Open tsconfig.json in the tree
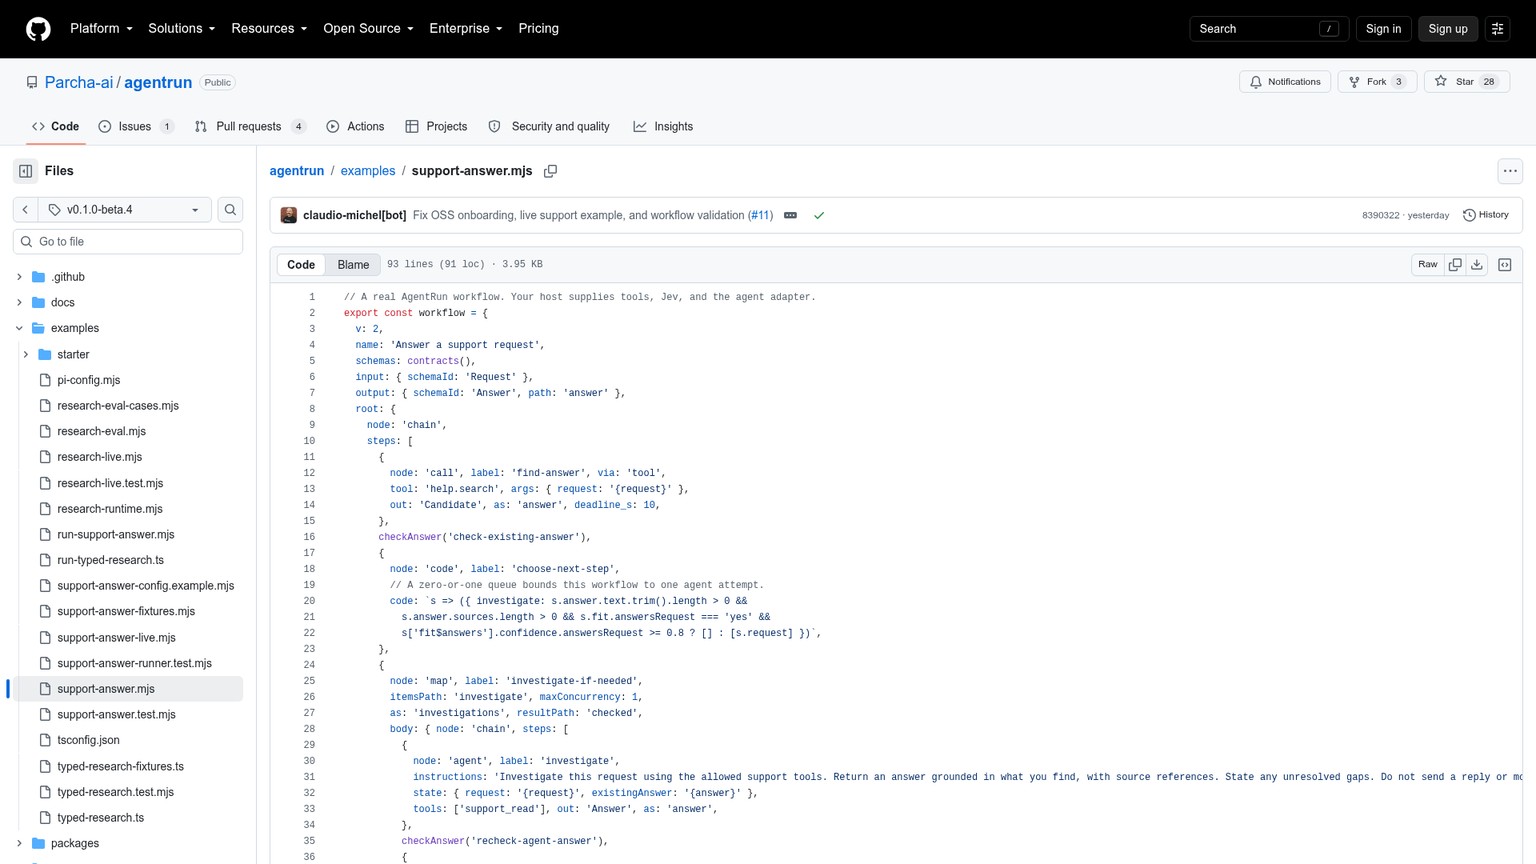This screenshot has width=1536, height=864. (88, 740)
